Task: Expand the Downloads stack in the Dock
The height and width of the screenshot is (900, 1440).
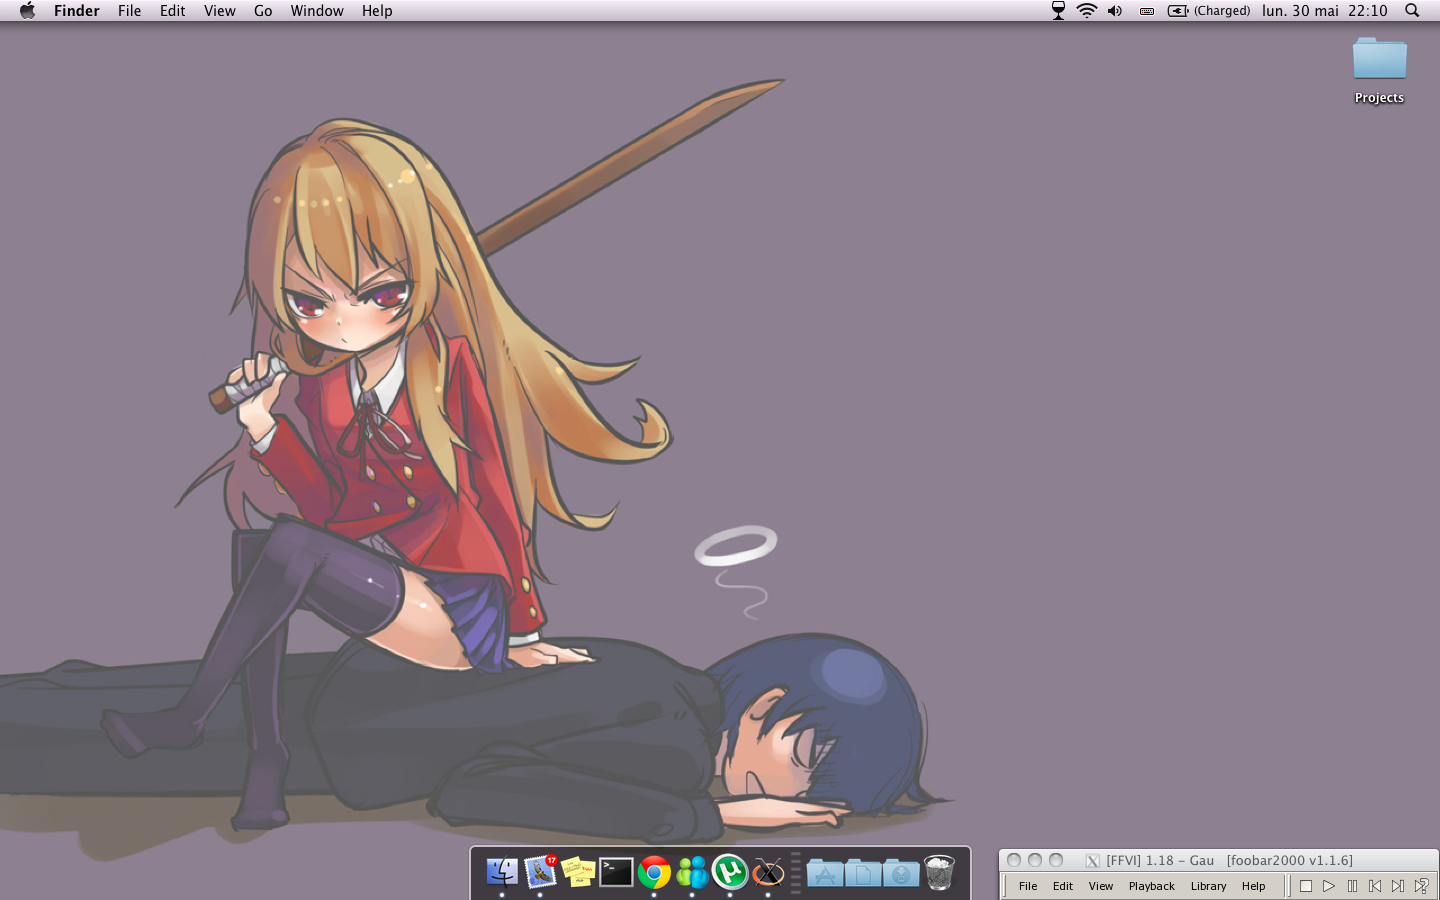Action: pyautogui.click(x=901, y=873)
